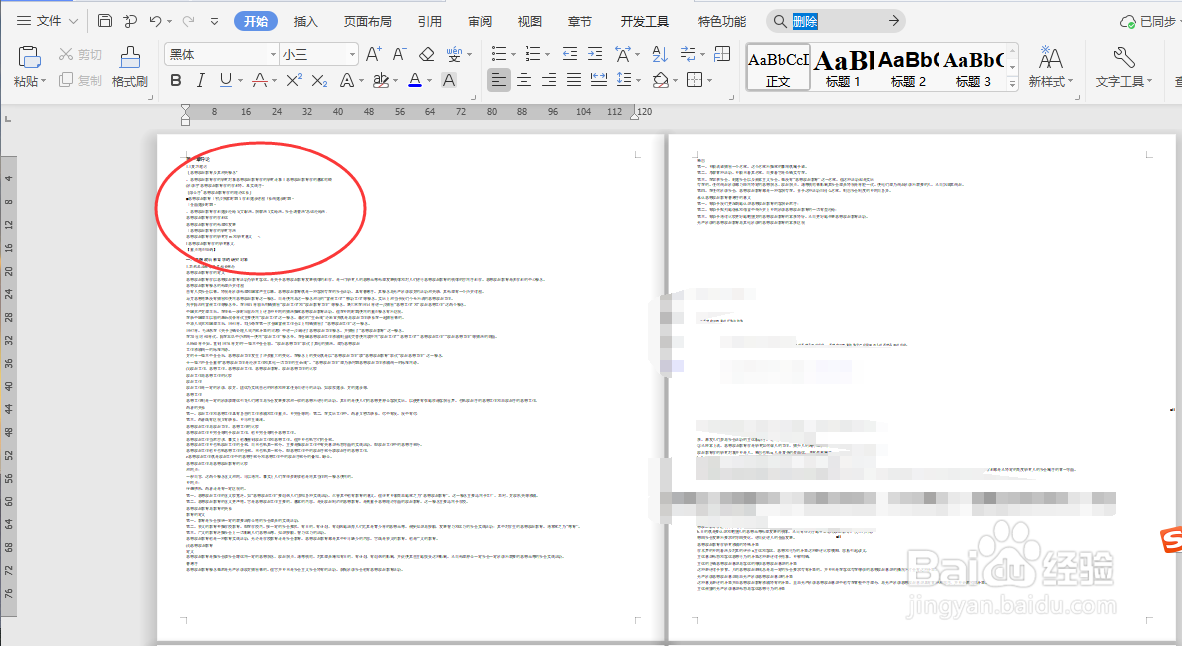Click the decrease indent icon
The height and width of the screenshot is (646, 1182).
coord(570,54)
